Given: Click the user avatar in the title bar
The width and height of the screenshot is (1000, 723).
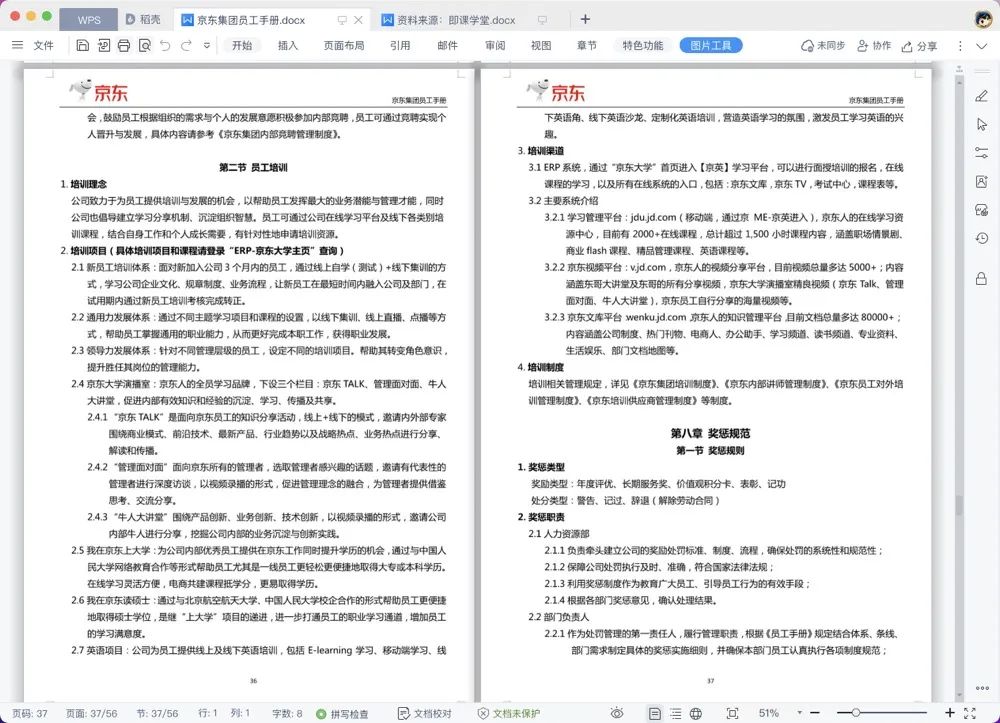Looking at the screenshot, I should coord(983,18).
